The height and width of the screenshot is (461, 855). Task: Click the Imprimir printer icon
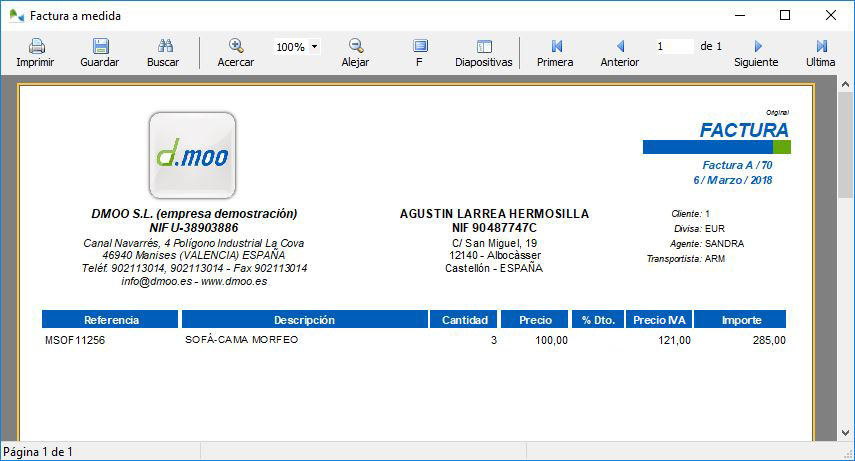tap(36, 46)
